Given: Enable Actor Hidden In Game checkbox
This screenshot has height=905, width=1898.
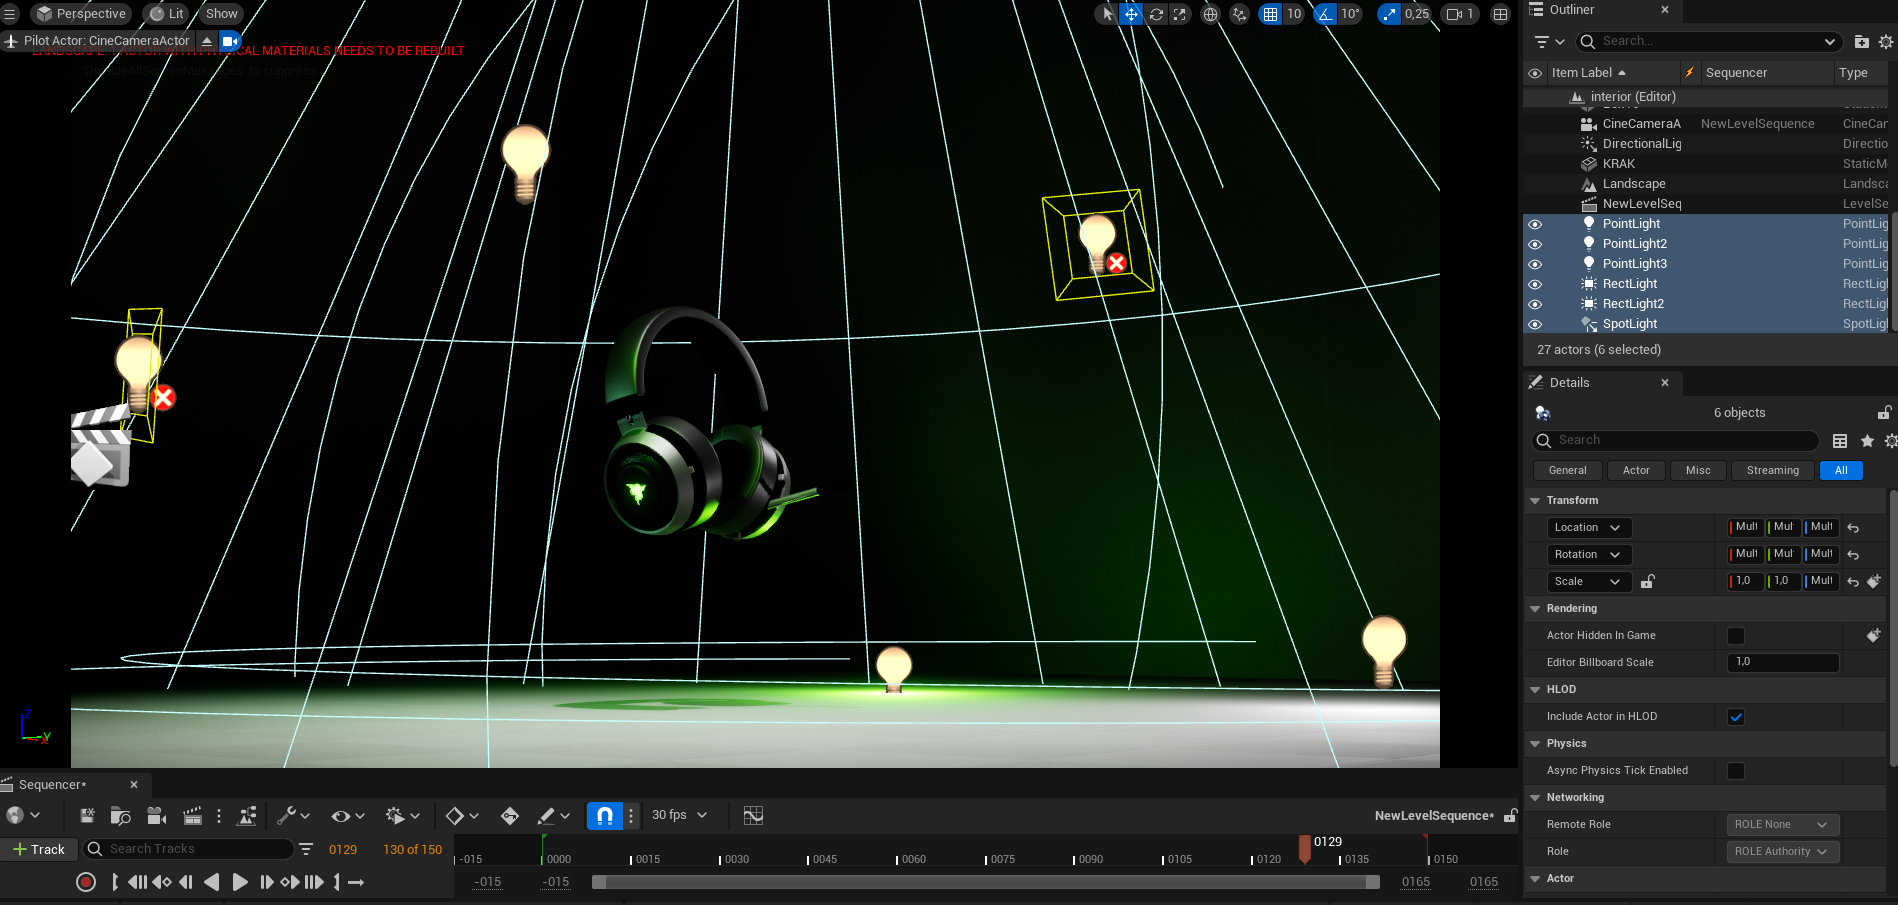Looking at the screenshot, I should (x=1736, y=636).
